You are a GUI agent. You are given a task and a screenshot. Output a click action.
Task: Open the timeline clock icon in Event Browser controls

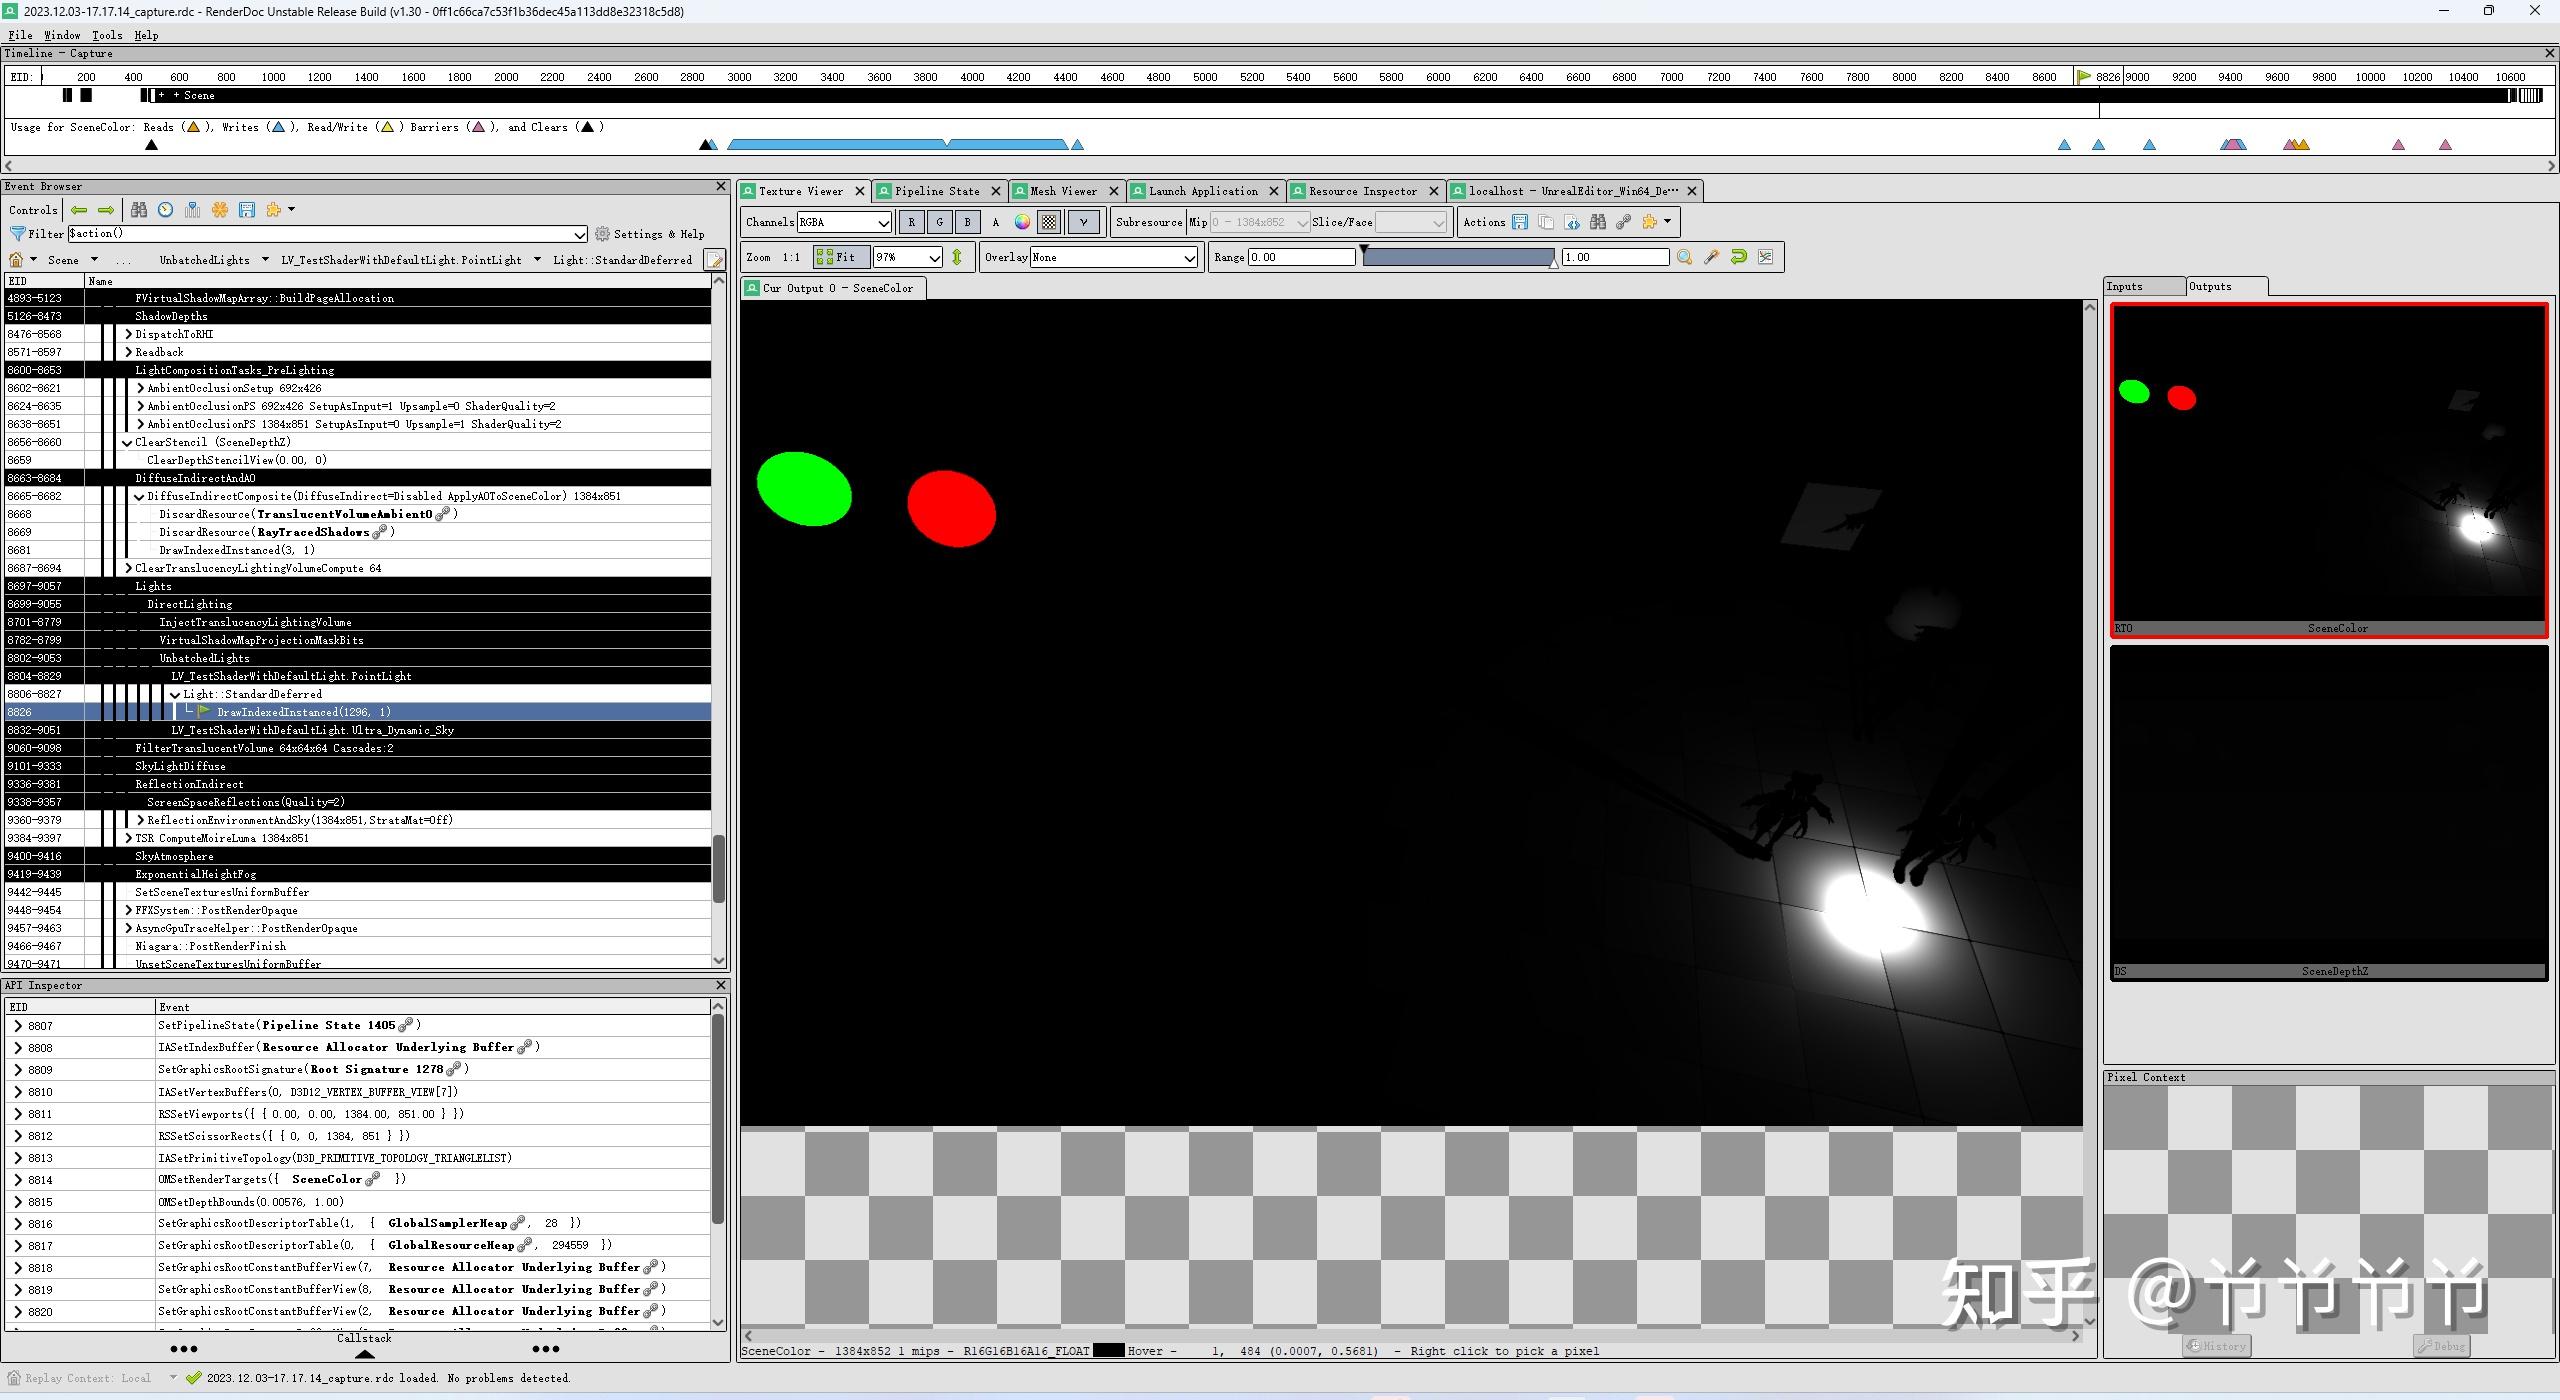click(x=165, y=209)
